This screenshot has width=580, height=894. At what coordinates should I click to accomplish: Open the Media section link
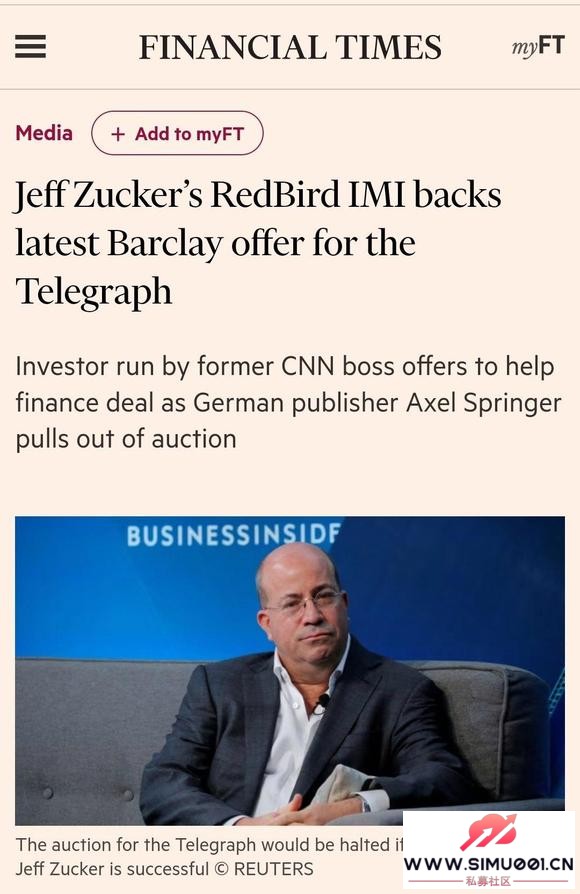coord(44,133)
